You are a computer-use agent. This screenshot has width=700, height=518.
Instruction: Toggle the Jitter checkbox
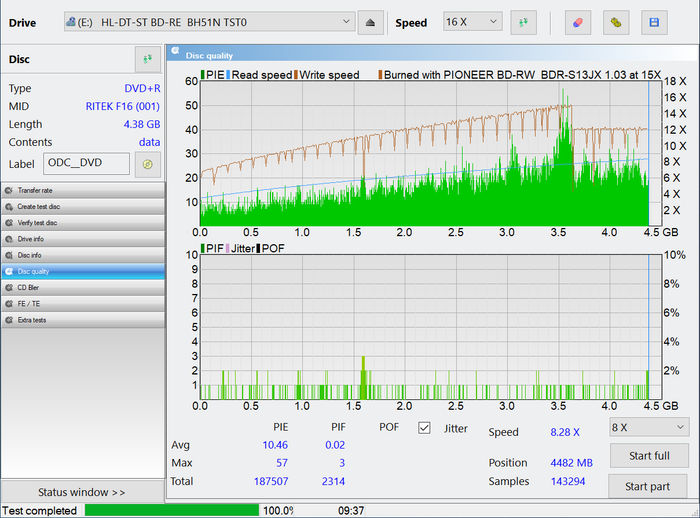coord(424,428)
